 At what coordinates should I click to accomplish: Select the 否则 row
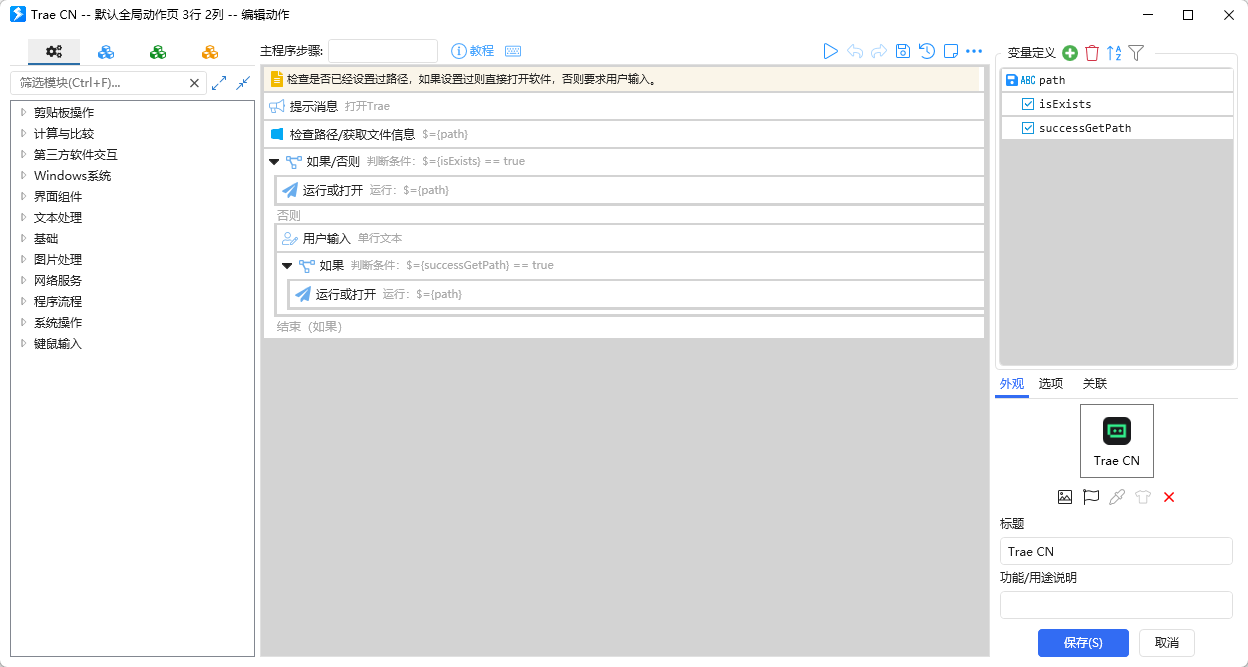pyautogui.click(x=625, y=215)
